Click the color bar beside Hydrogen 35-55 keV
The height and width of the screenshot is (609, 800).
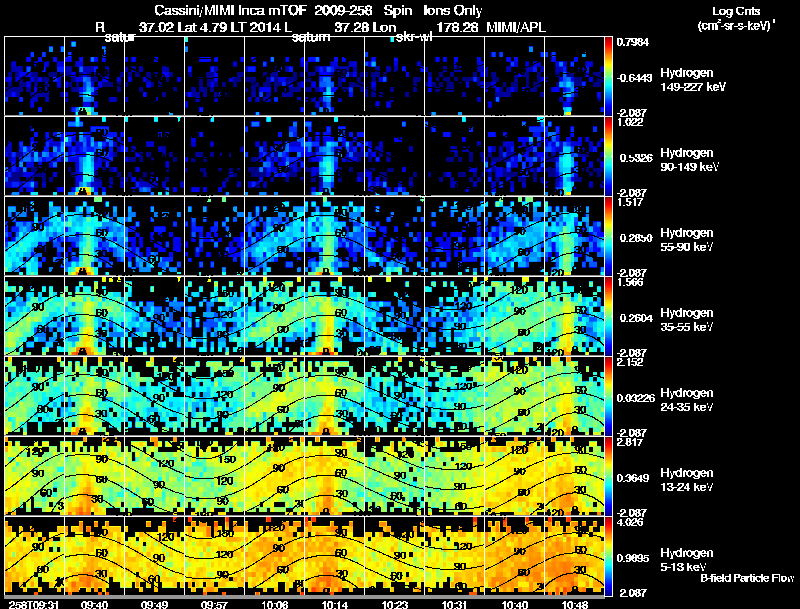pyautogui.click(x=608, y=316)
